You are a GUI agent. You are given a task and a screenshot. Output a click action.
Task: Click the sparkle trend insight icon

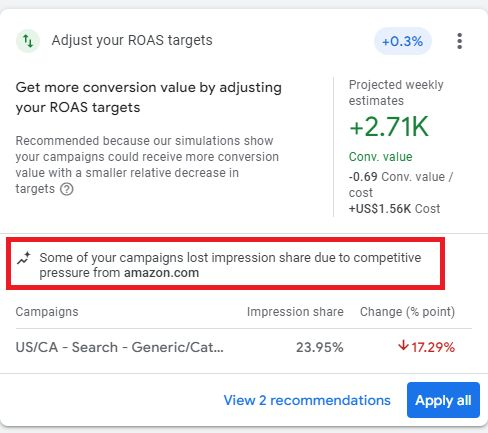click(x=24, y=258)
